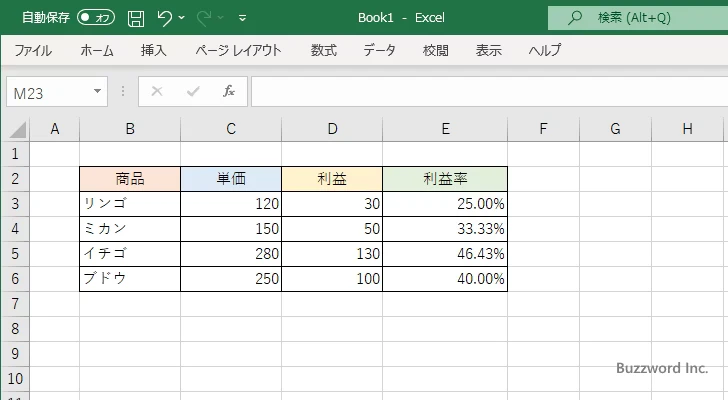Click the Insert Function fx icon

[x=229, y=91]
